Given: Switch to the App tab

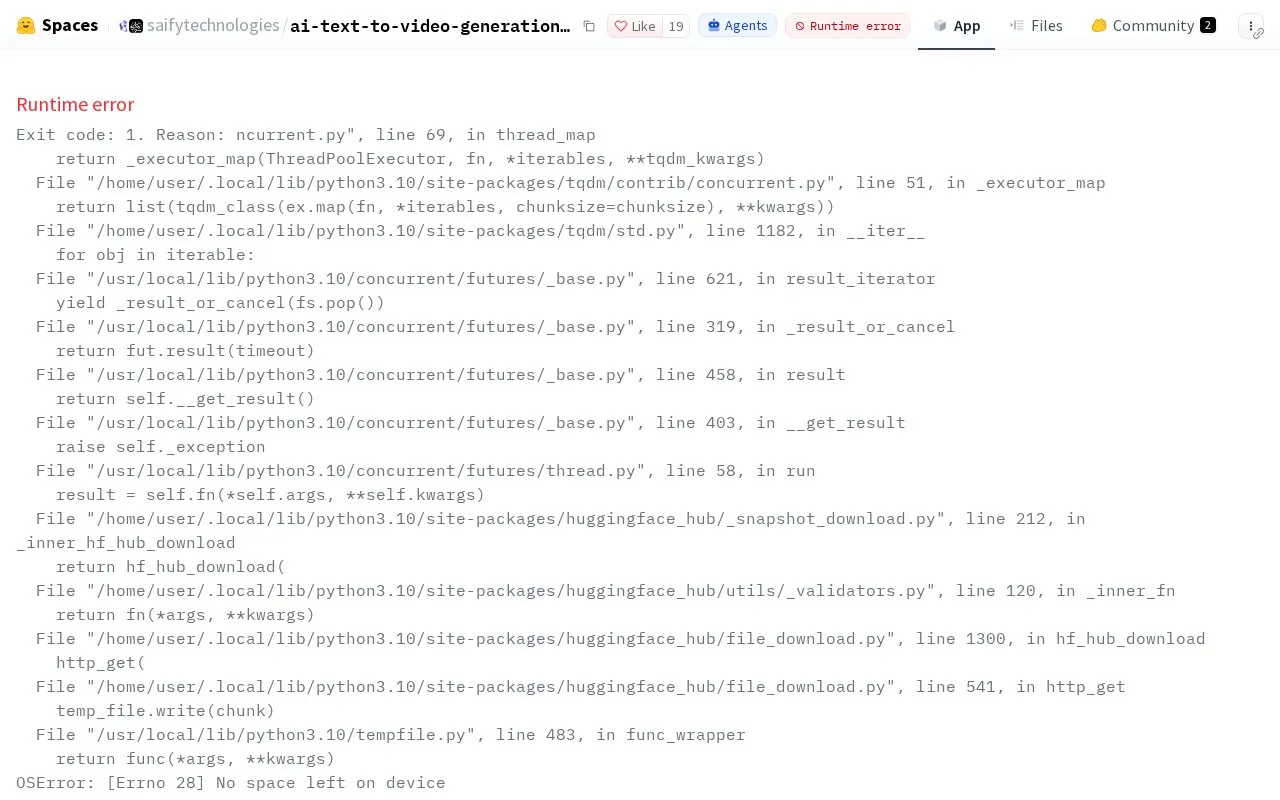Looking at the screenshot, I should coord(956,26).
